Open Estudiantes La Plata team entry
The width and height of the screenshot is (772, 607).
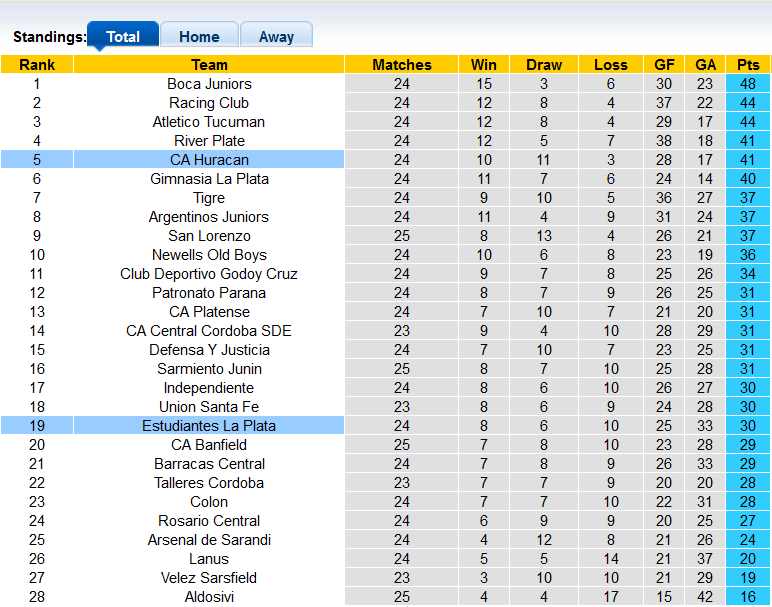click(x=209, y=426)
